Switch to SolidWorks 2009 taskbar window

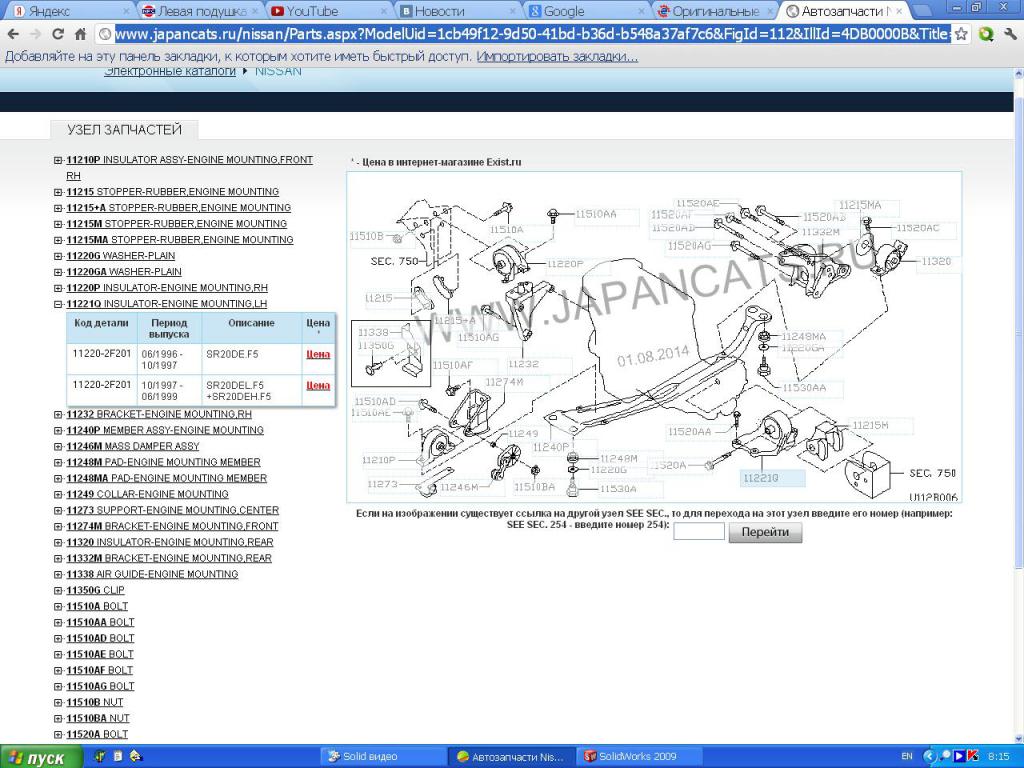click(641, 756)
